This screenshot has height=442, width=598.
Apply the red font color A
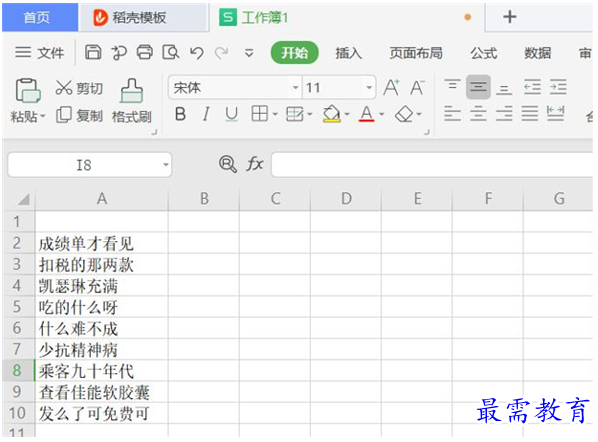pyautogui.click(x=367, y=114)
